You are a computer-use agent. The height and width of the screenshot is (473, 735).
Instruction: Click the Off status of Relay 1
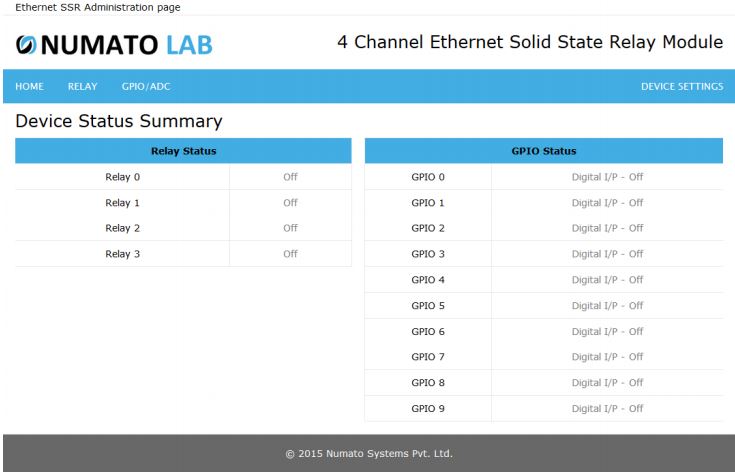click(290, 203)
